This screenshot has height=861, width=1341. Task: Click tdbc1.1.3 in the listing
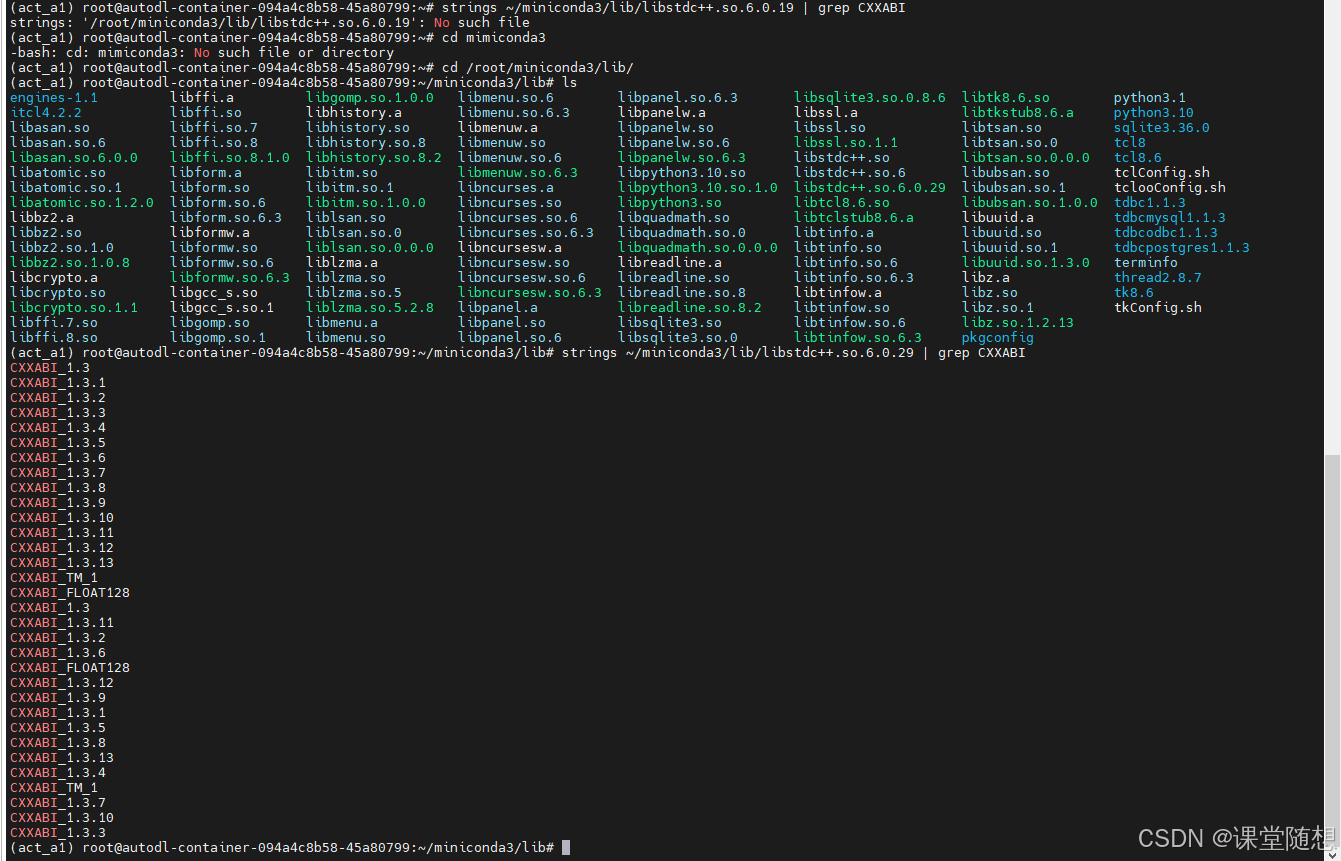(x=1150, y=203)
